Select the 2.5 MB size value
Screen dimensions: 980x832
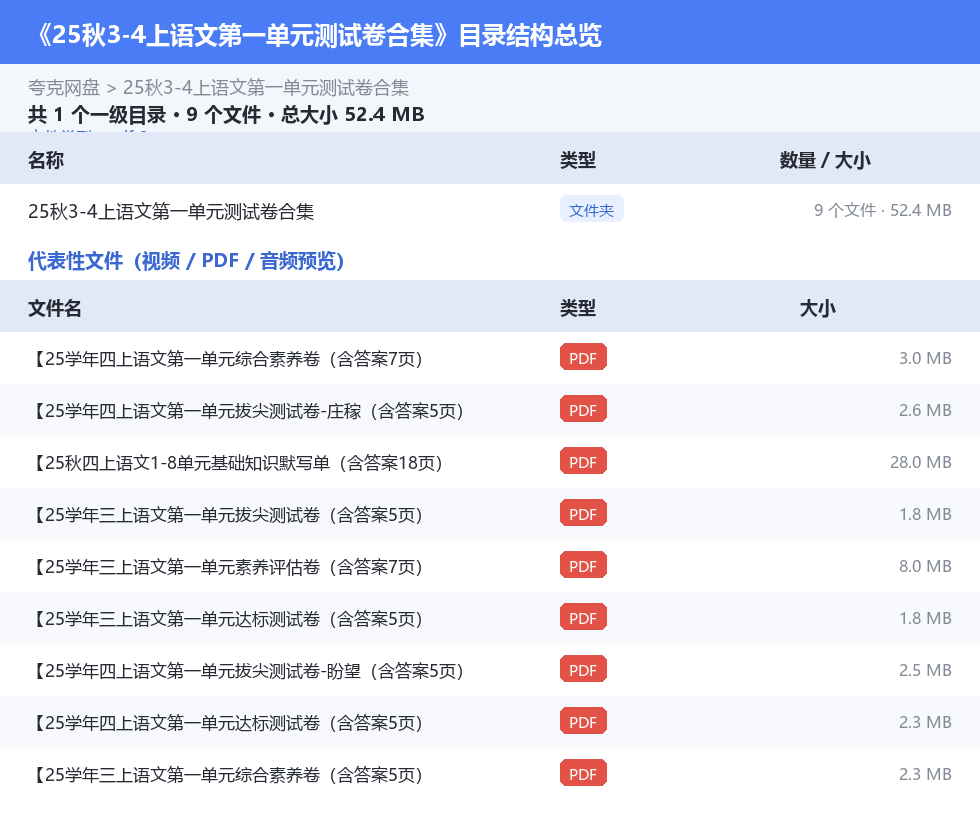tap(925, 670)
